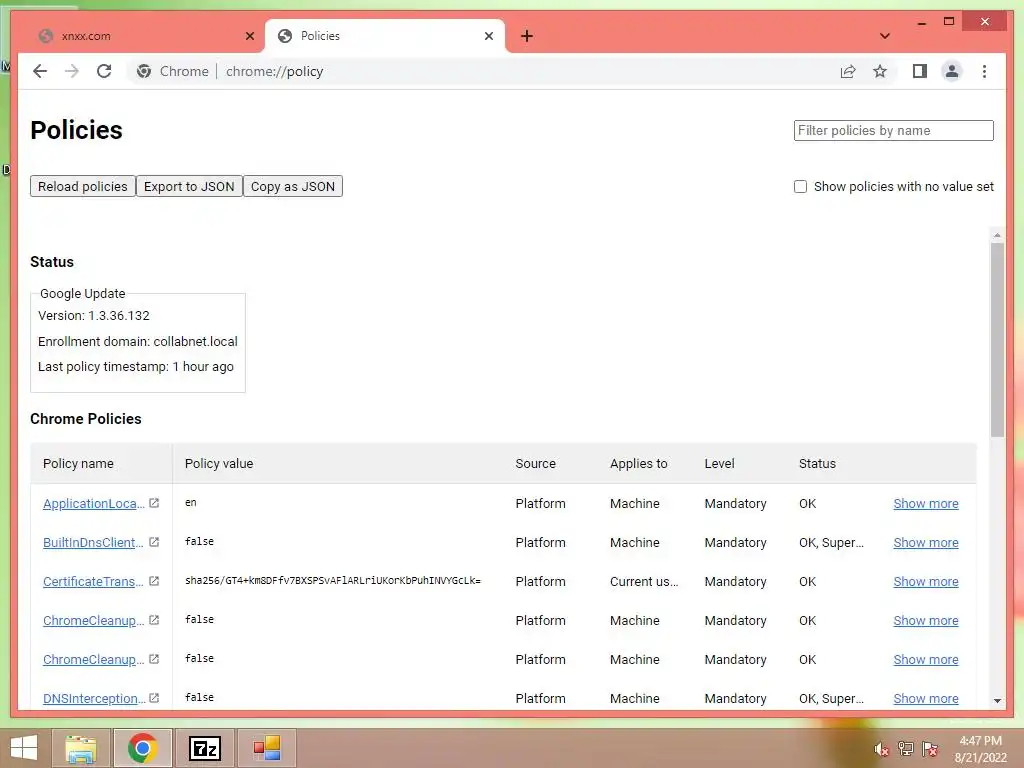Click Version: 1.3.36.132 text
Viewport: 1024px width, 768px height.
[93, 315]
